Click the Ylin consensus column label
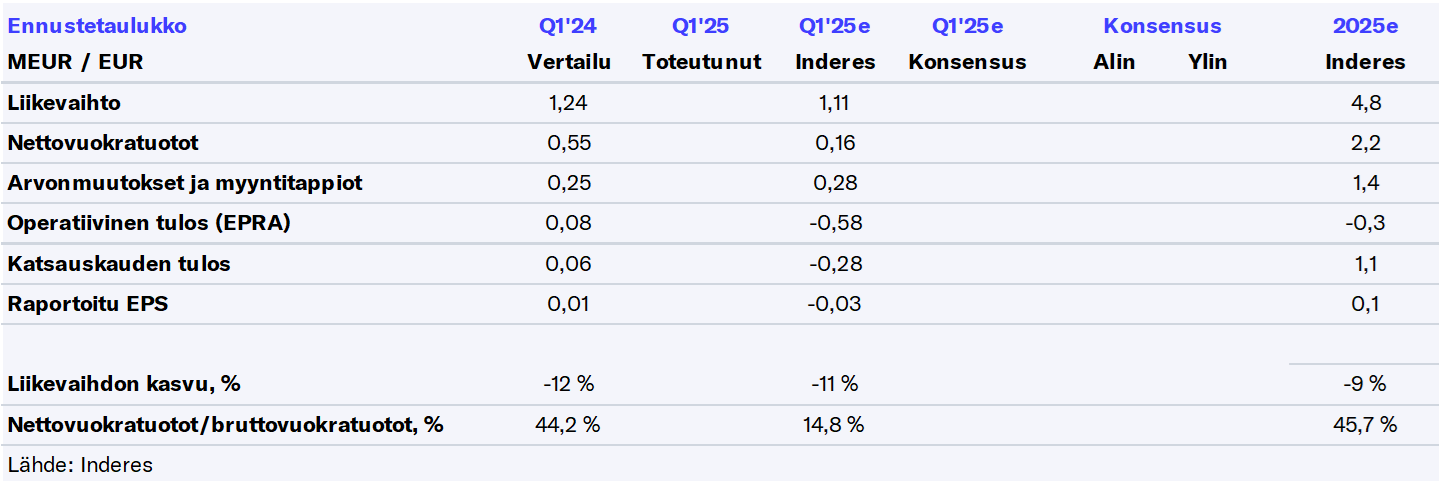Viewport: 1439px width, 481px height. click(1207, 62)
